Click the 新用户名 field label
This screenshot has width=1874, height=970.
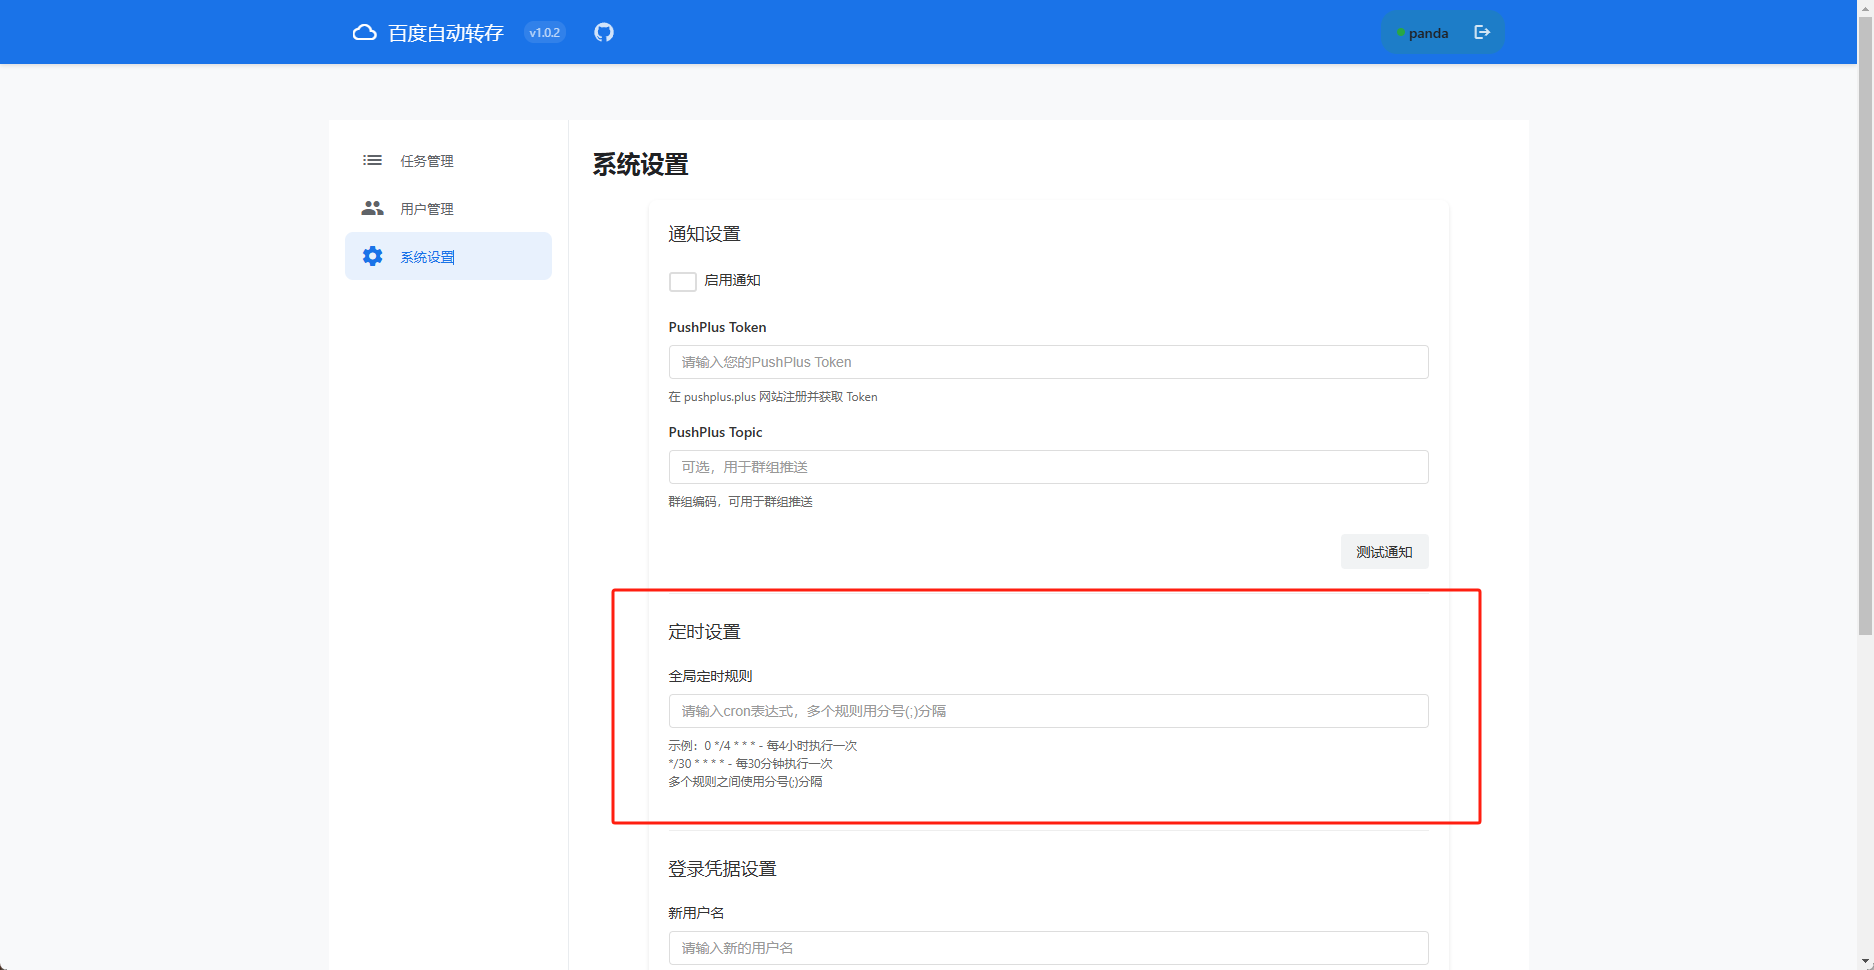pos(696,913)
